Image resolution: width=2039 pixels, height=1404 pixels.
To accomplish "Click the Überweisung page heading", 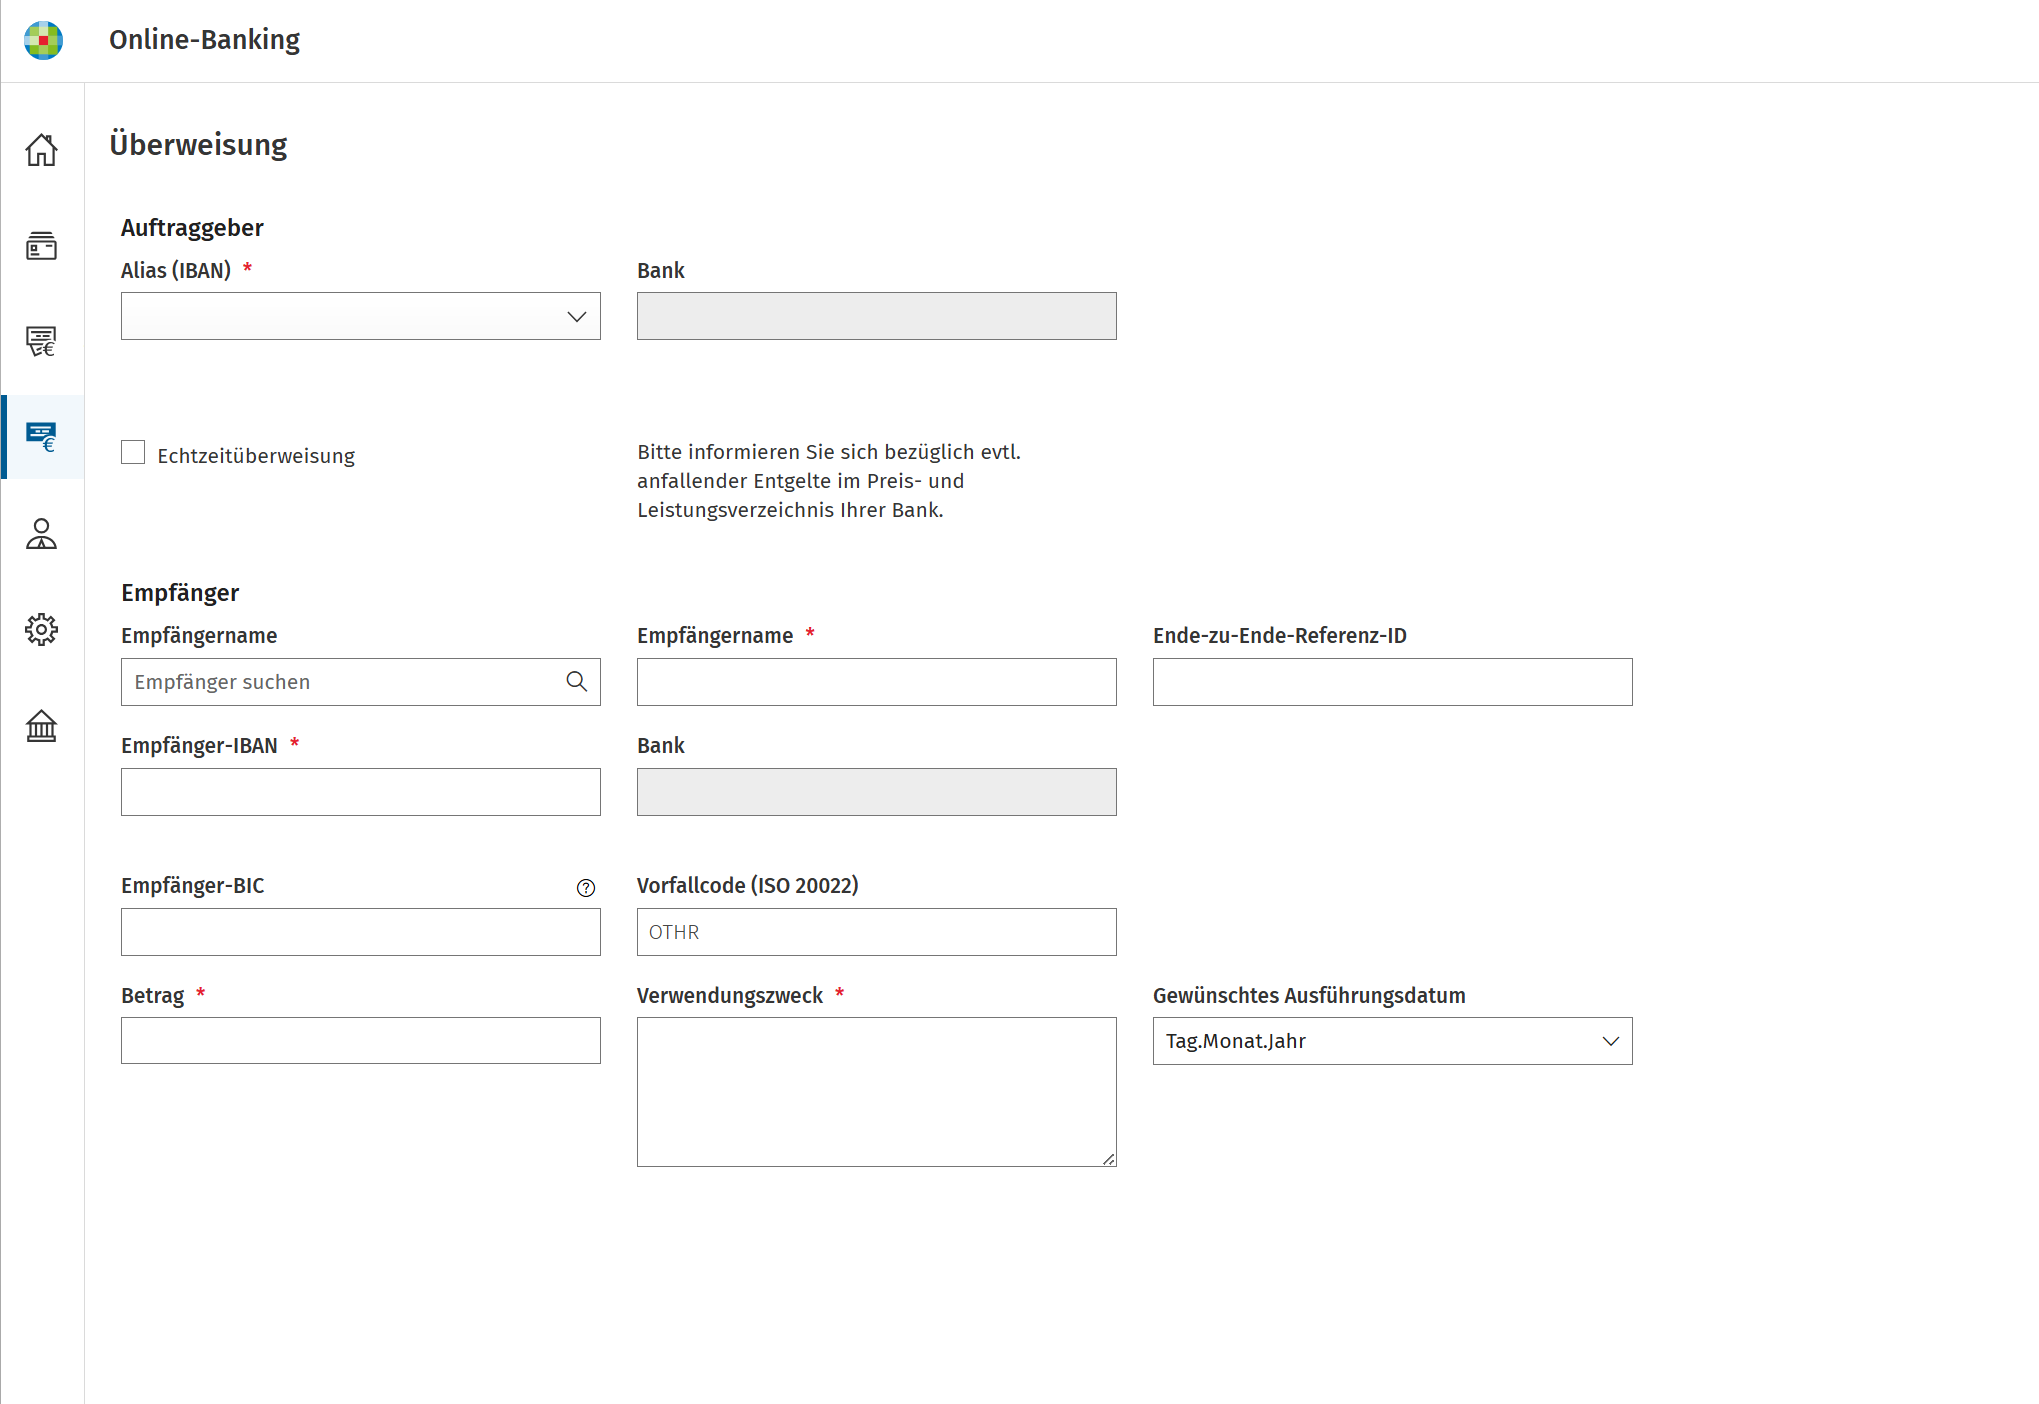I will tap(198, 145).
